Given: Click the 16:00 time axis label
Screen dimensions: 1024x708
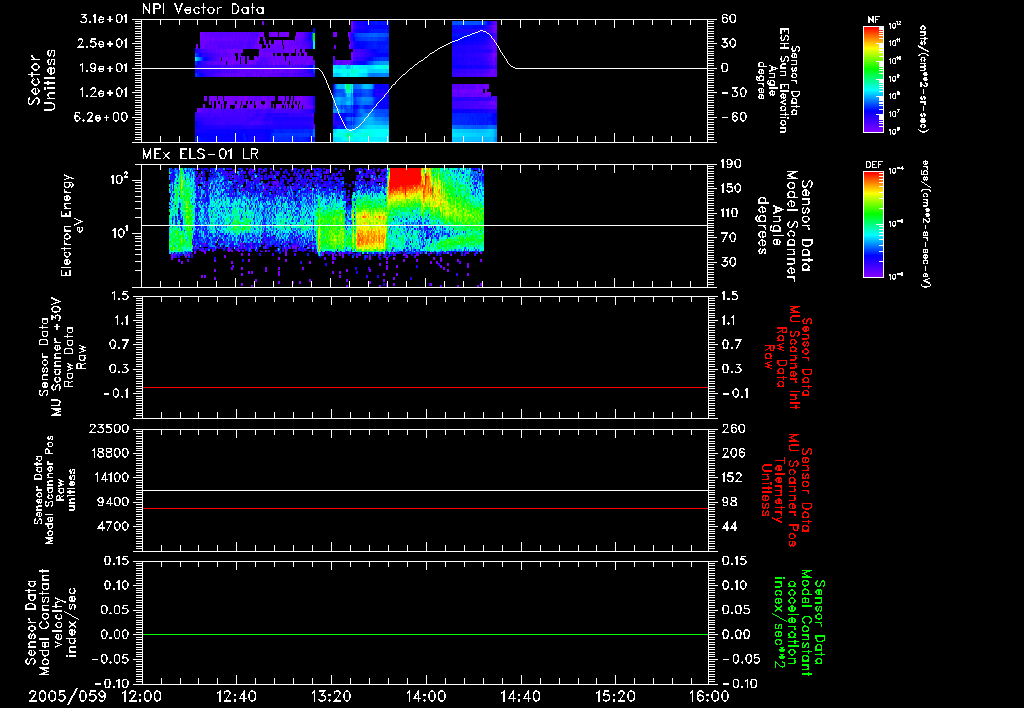Looking at the screenshot, I should [x=709, y=696].
